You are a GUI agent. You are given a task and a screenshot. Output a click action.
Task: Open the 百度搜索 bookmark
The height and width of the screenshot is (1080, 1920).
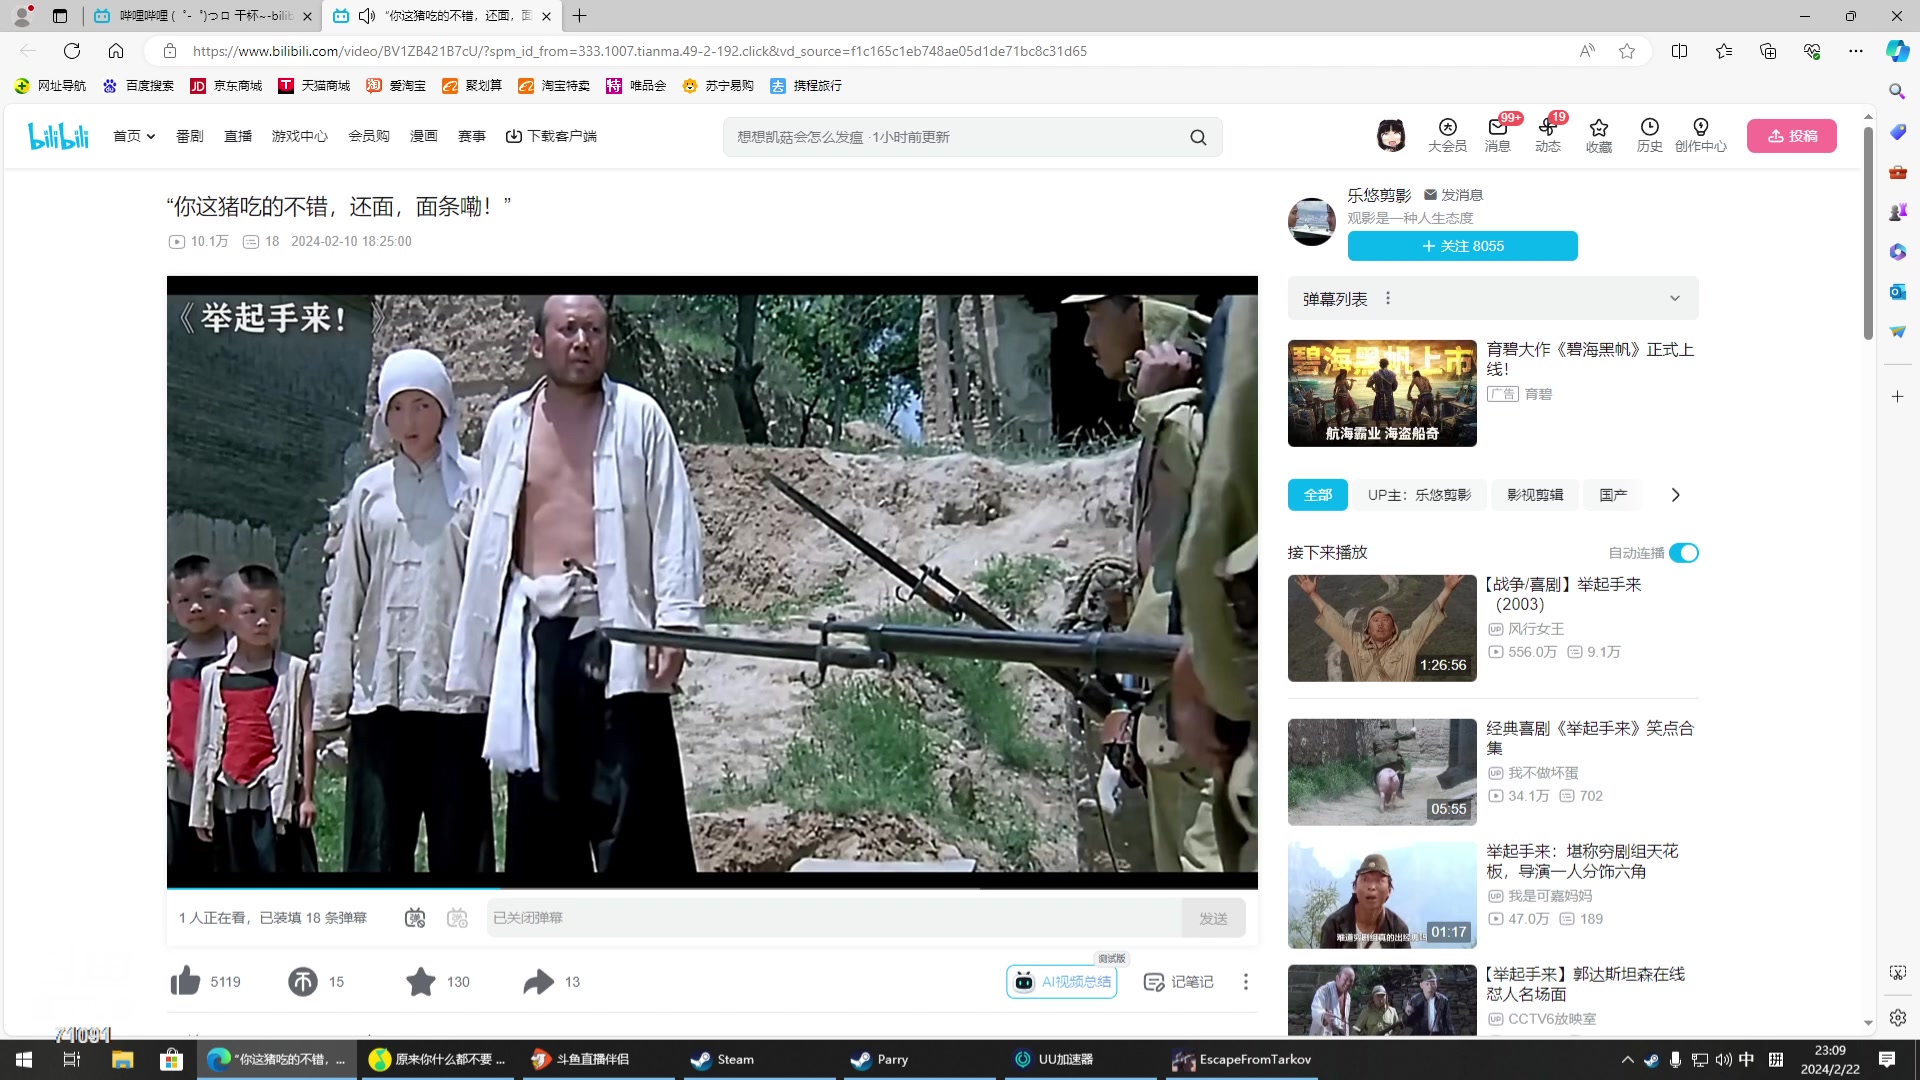(x=138, y=86)
